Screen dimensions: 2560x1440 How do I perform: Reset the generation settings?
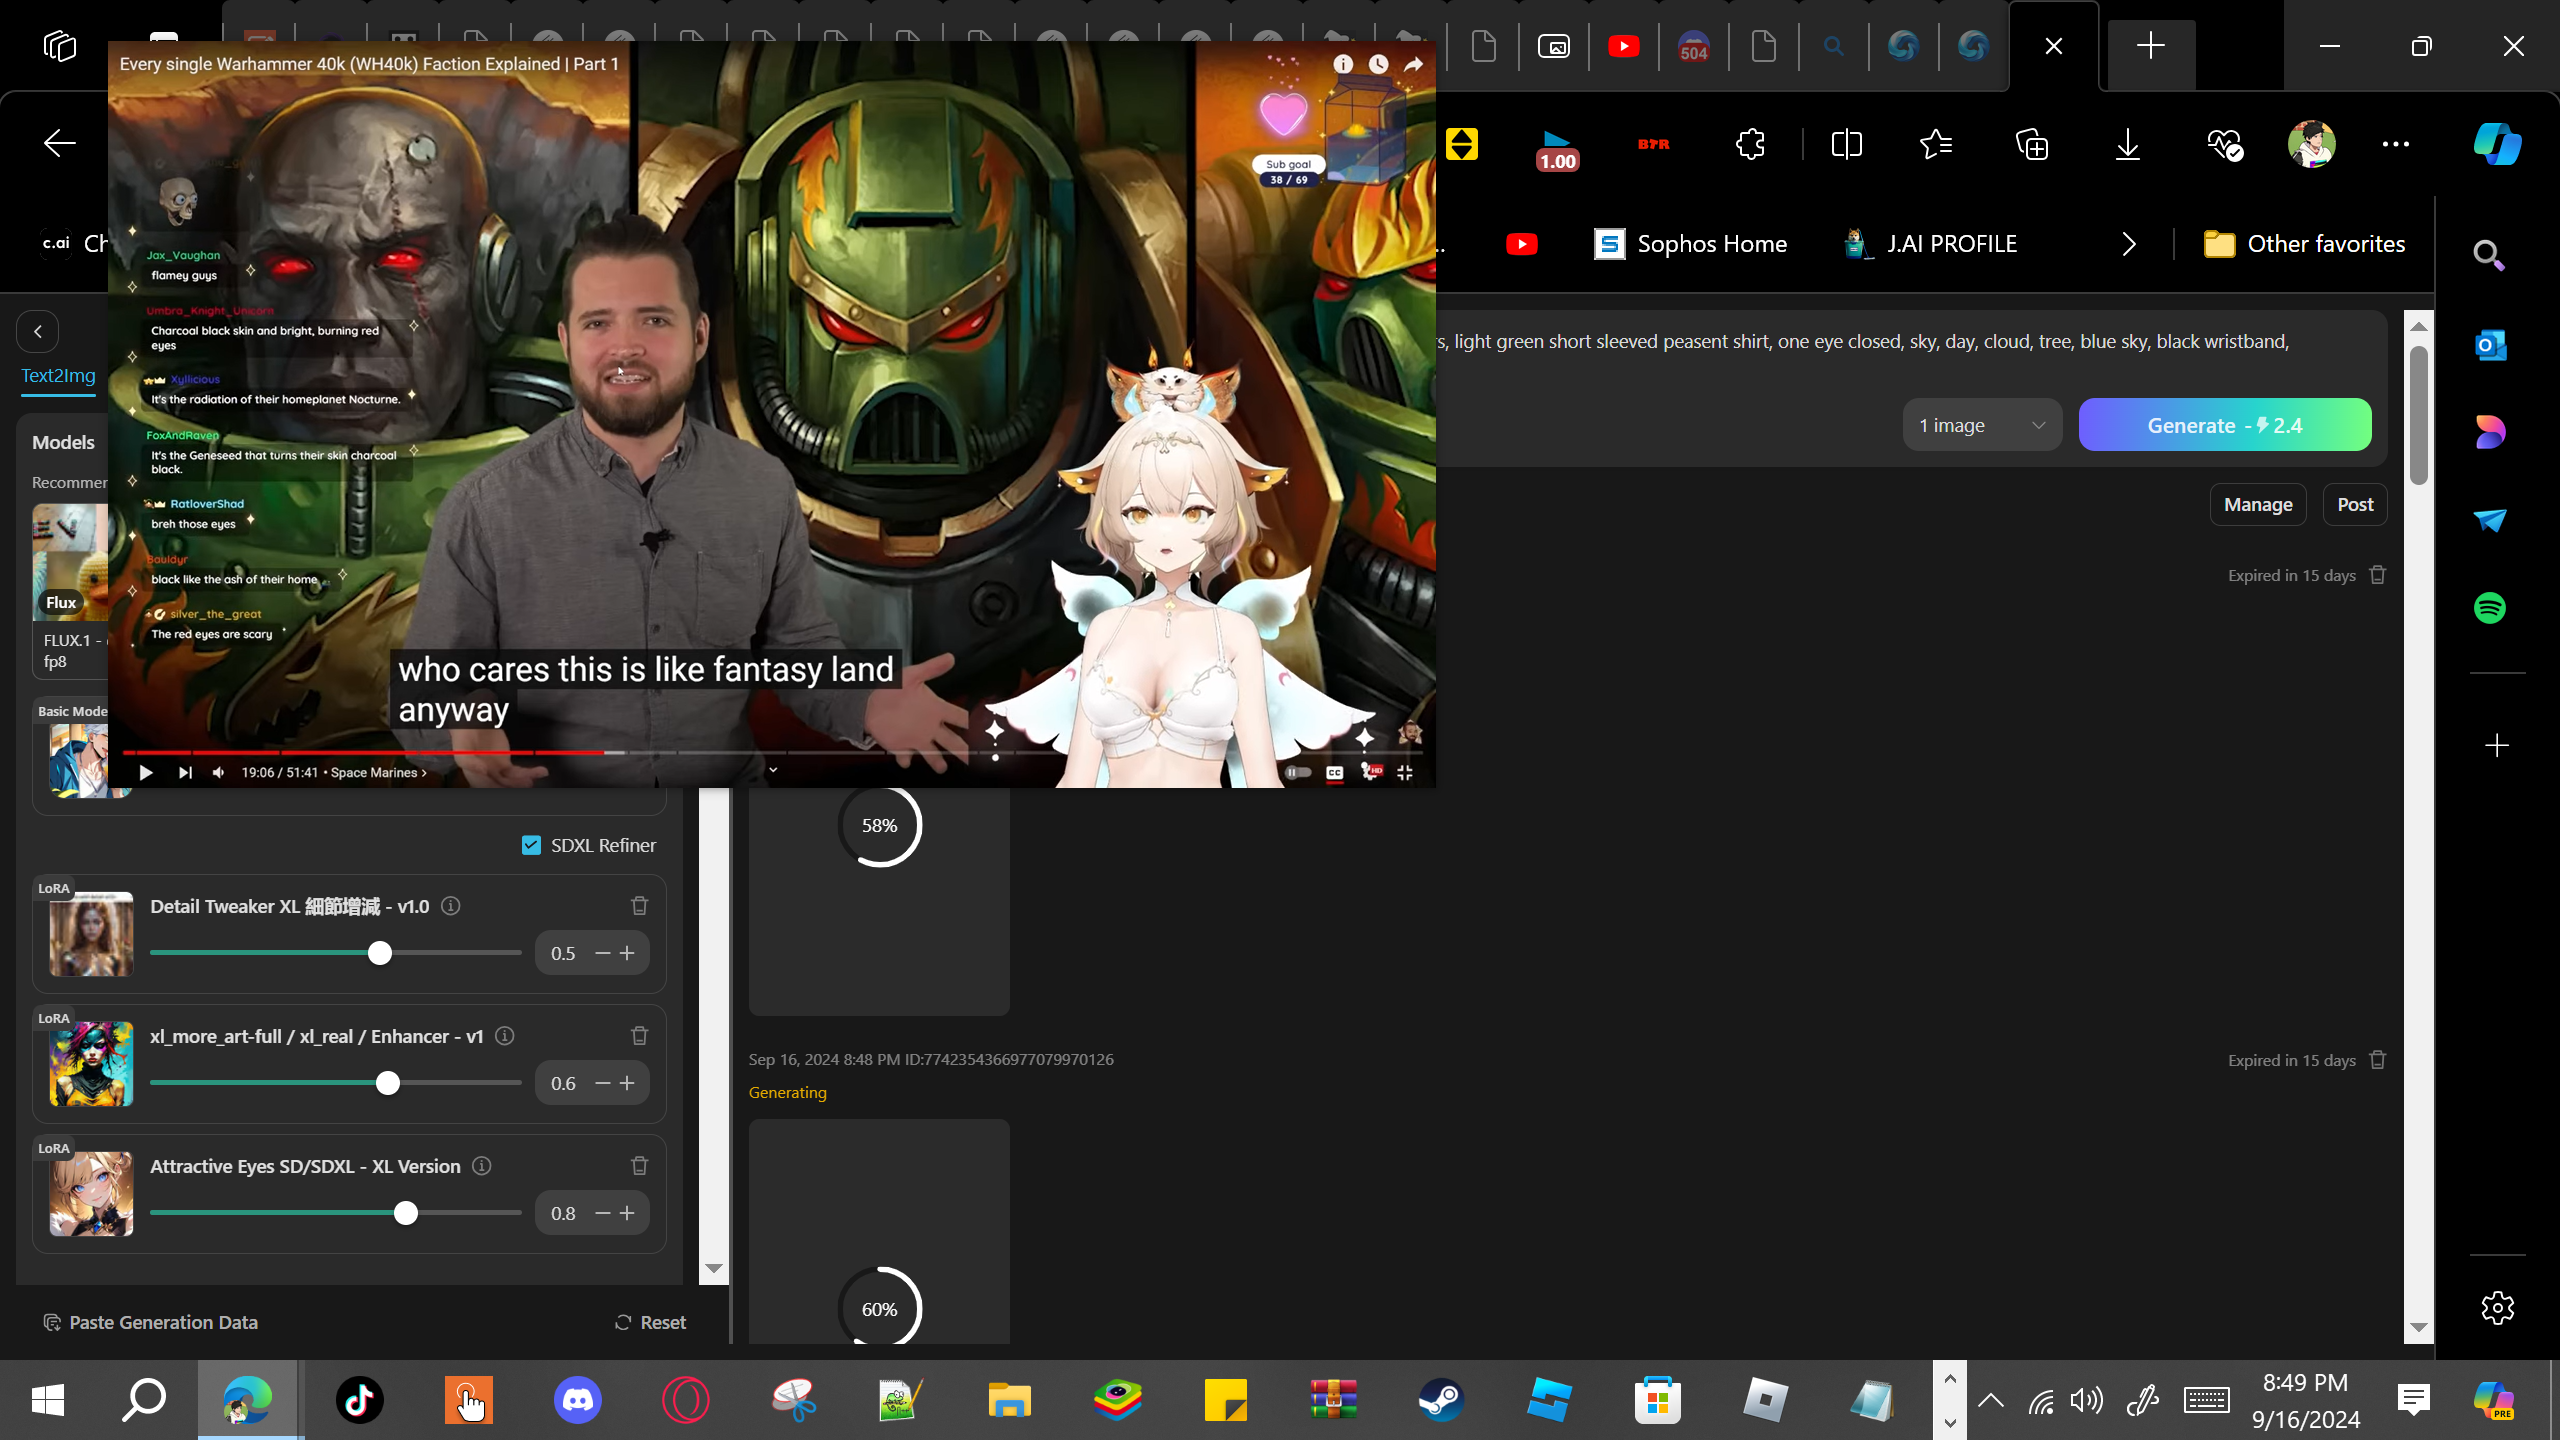tap(650, 1322)
